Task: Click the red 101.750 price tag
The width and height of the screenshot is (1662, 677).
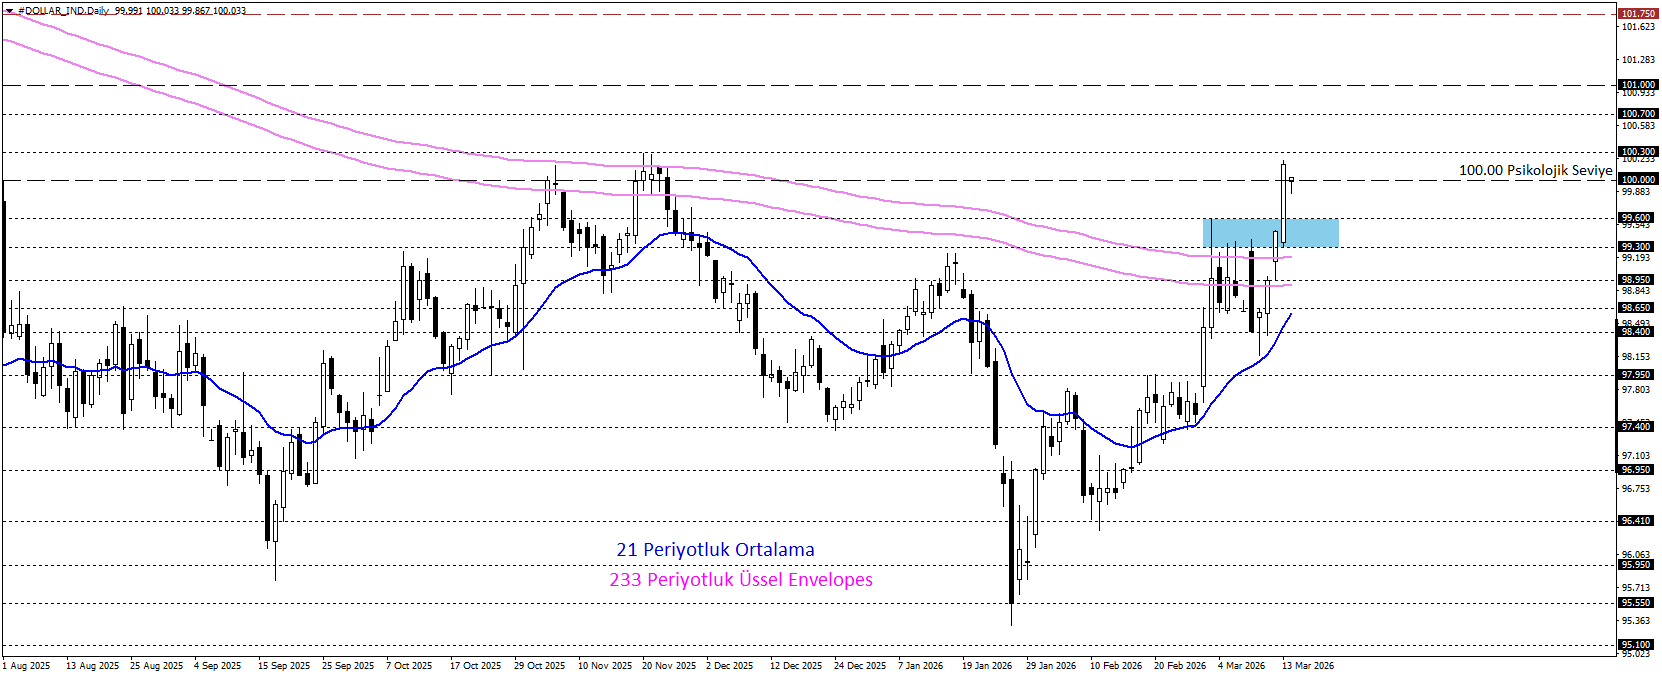Action: [x=1637, y=14]
